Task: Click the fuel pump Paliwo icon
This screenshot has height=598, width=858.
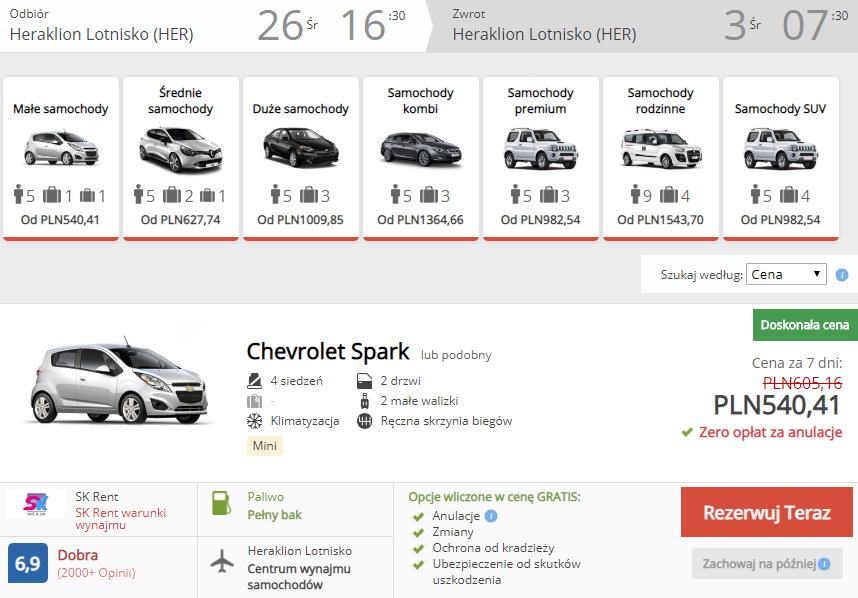Action: point(222,503)
